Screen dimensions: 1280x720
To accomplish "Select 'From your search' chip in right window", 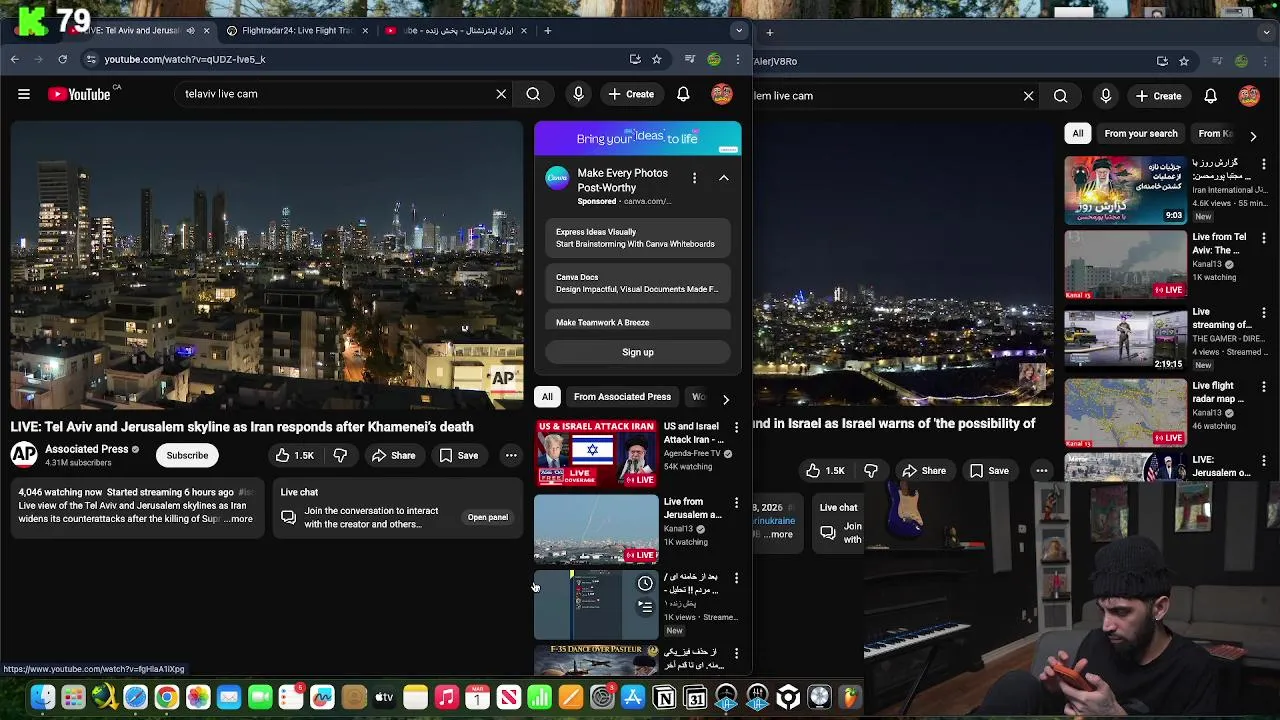I will [1141, 133].
